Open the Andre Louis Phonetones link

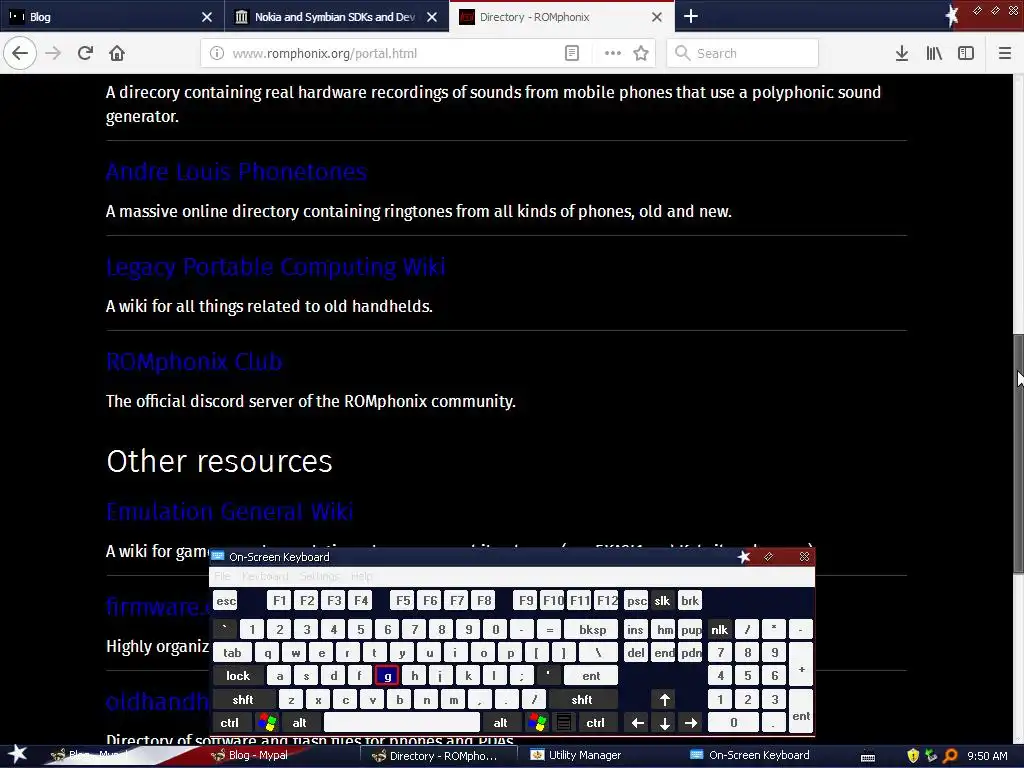236,172
